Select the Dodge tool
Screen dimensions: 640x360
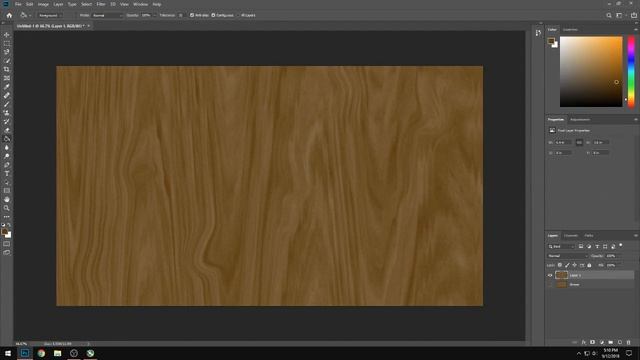coord(7,156)
